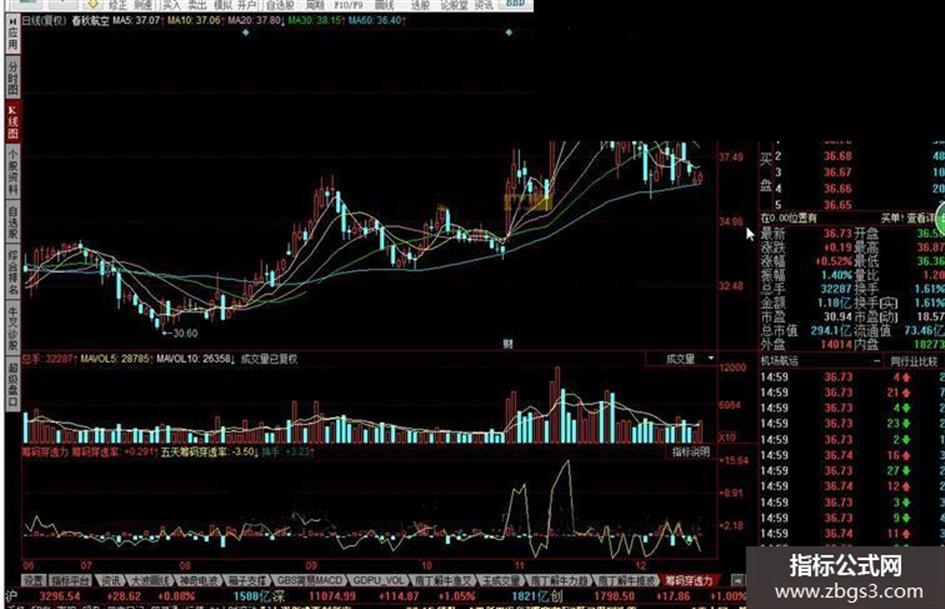Click the MA10: 37.06 label
The image size is (945, 609).
click(195, 21)
